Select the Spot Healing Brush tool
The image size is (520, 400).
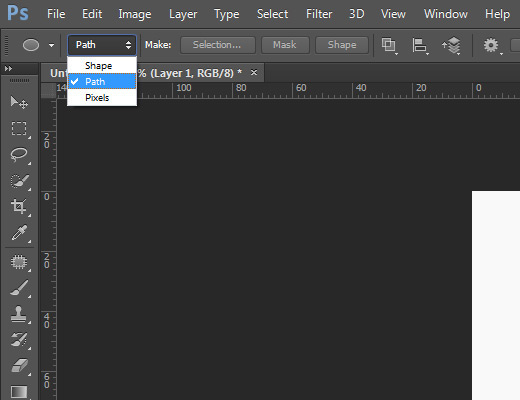pyautogui.click(x=19, y=262)
